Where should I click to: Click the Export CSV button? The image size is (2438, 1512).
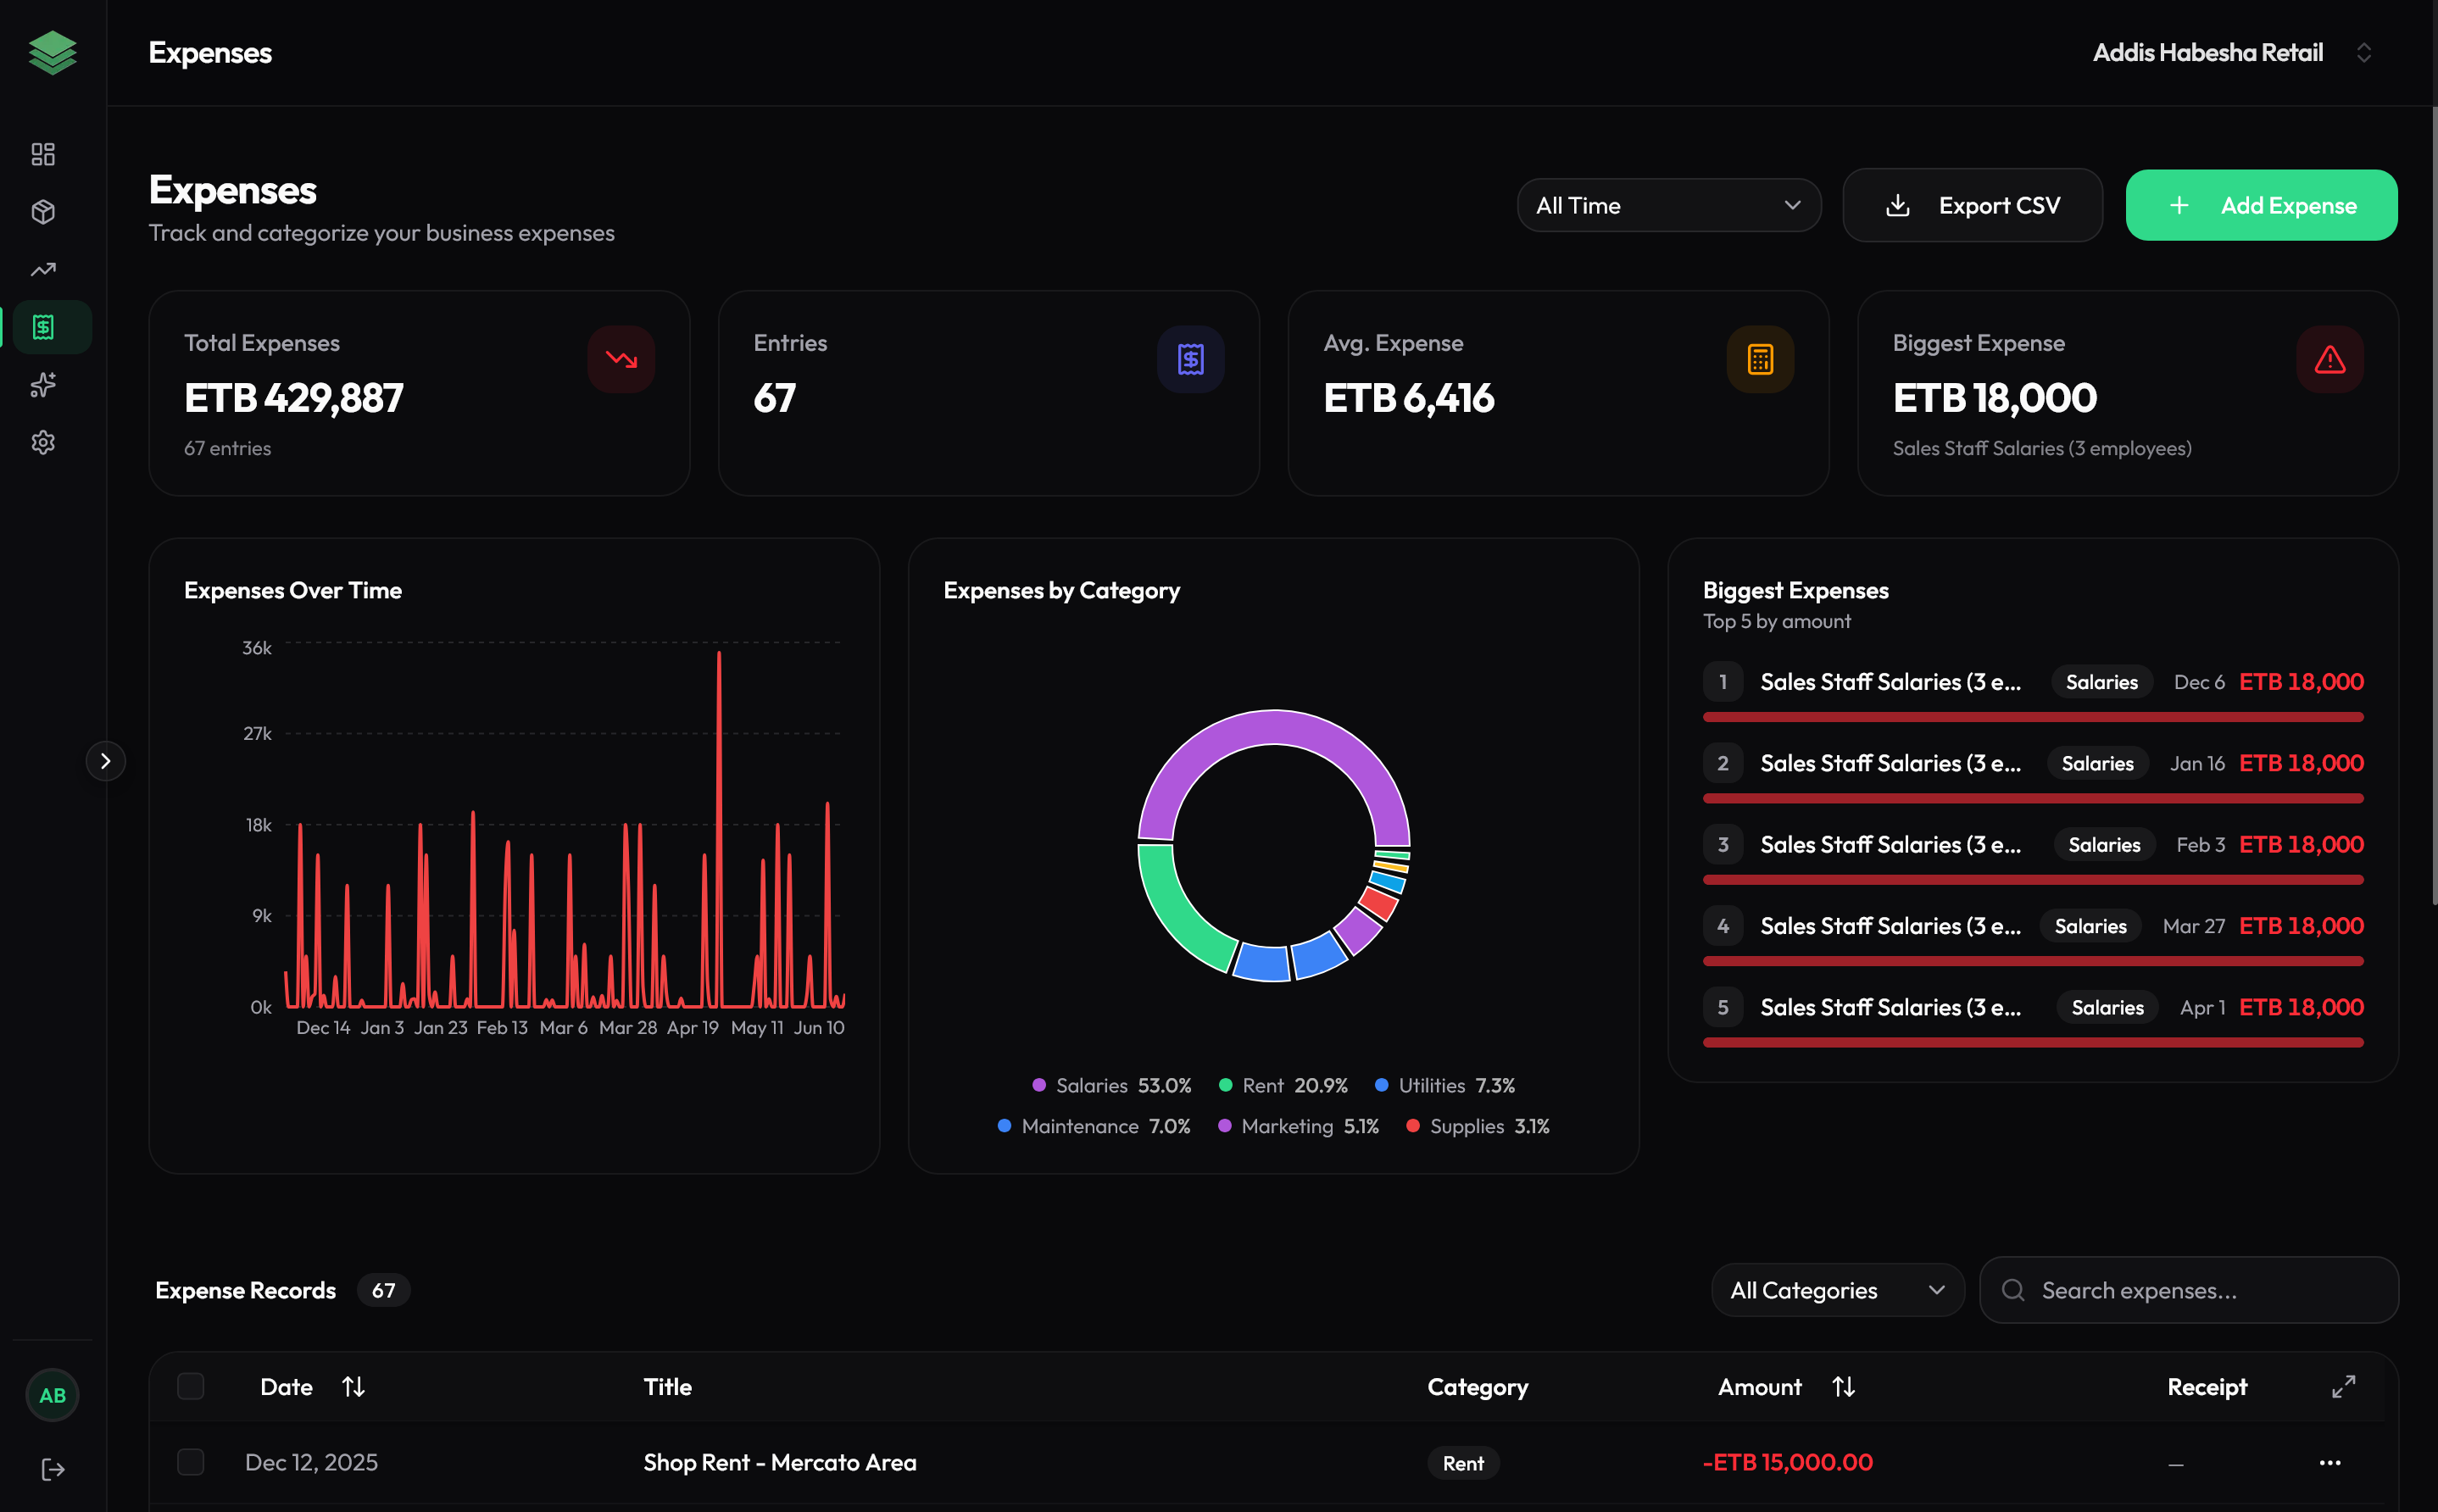point(1972,205)
